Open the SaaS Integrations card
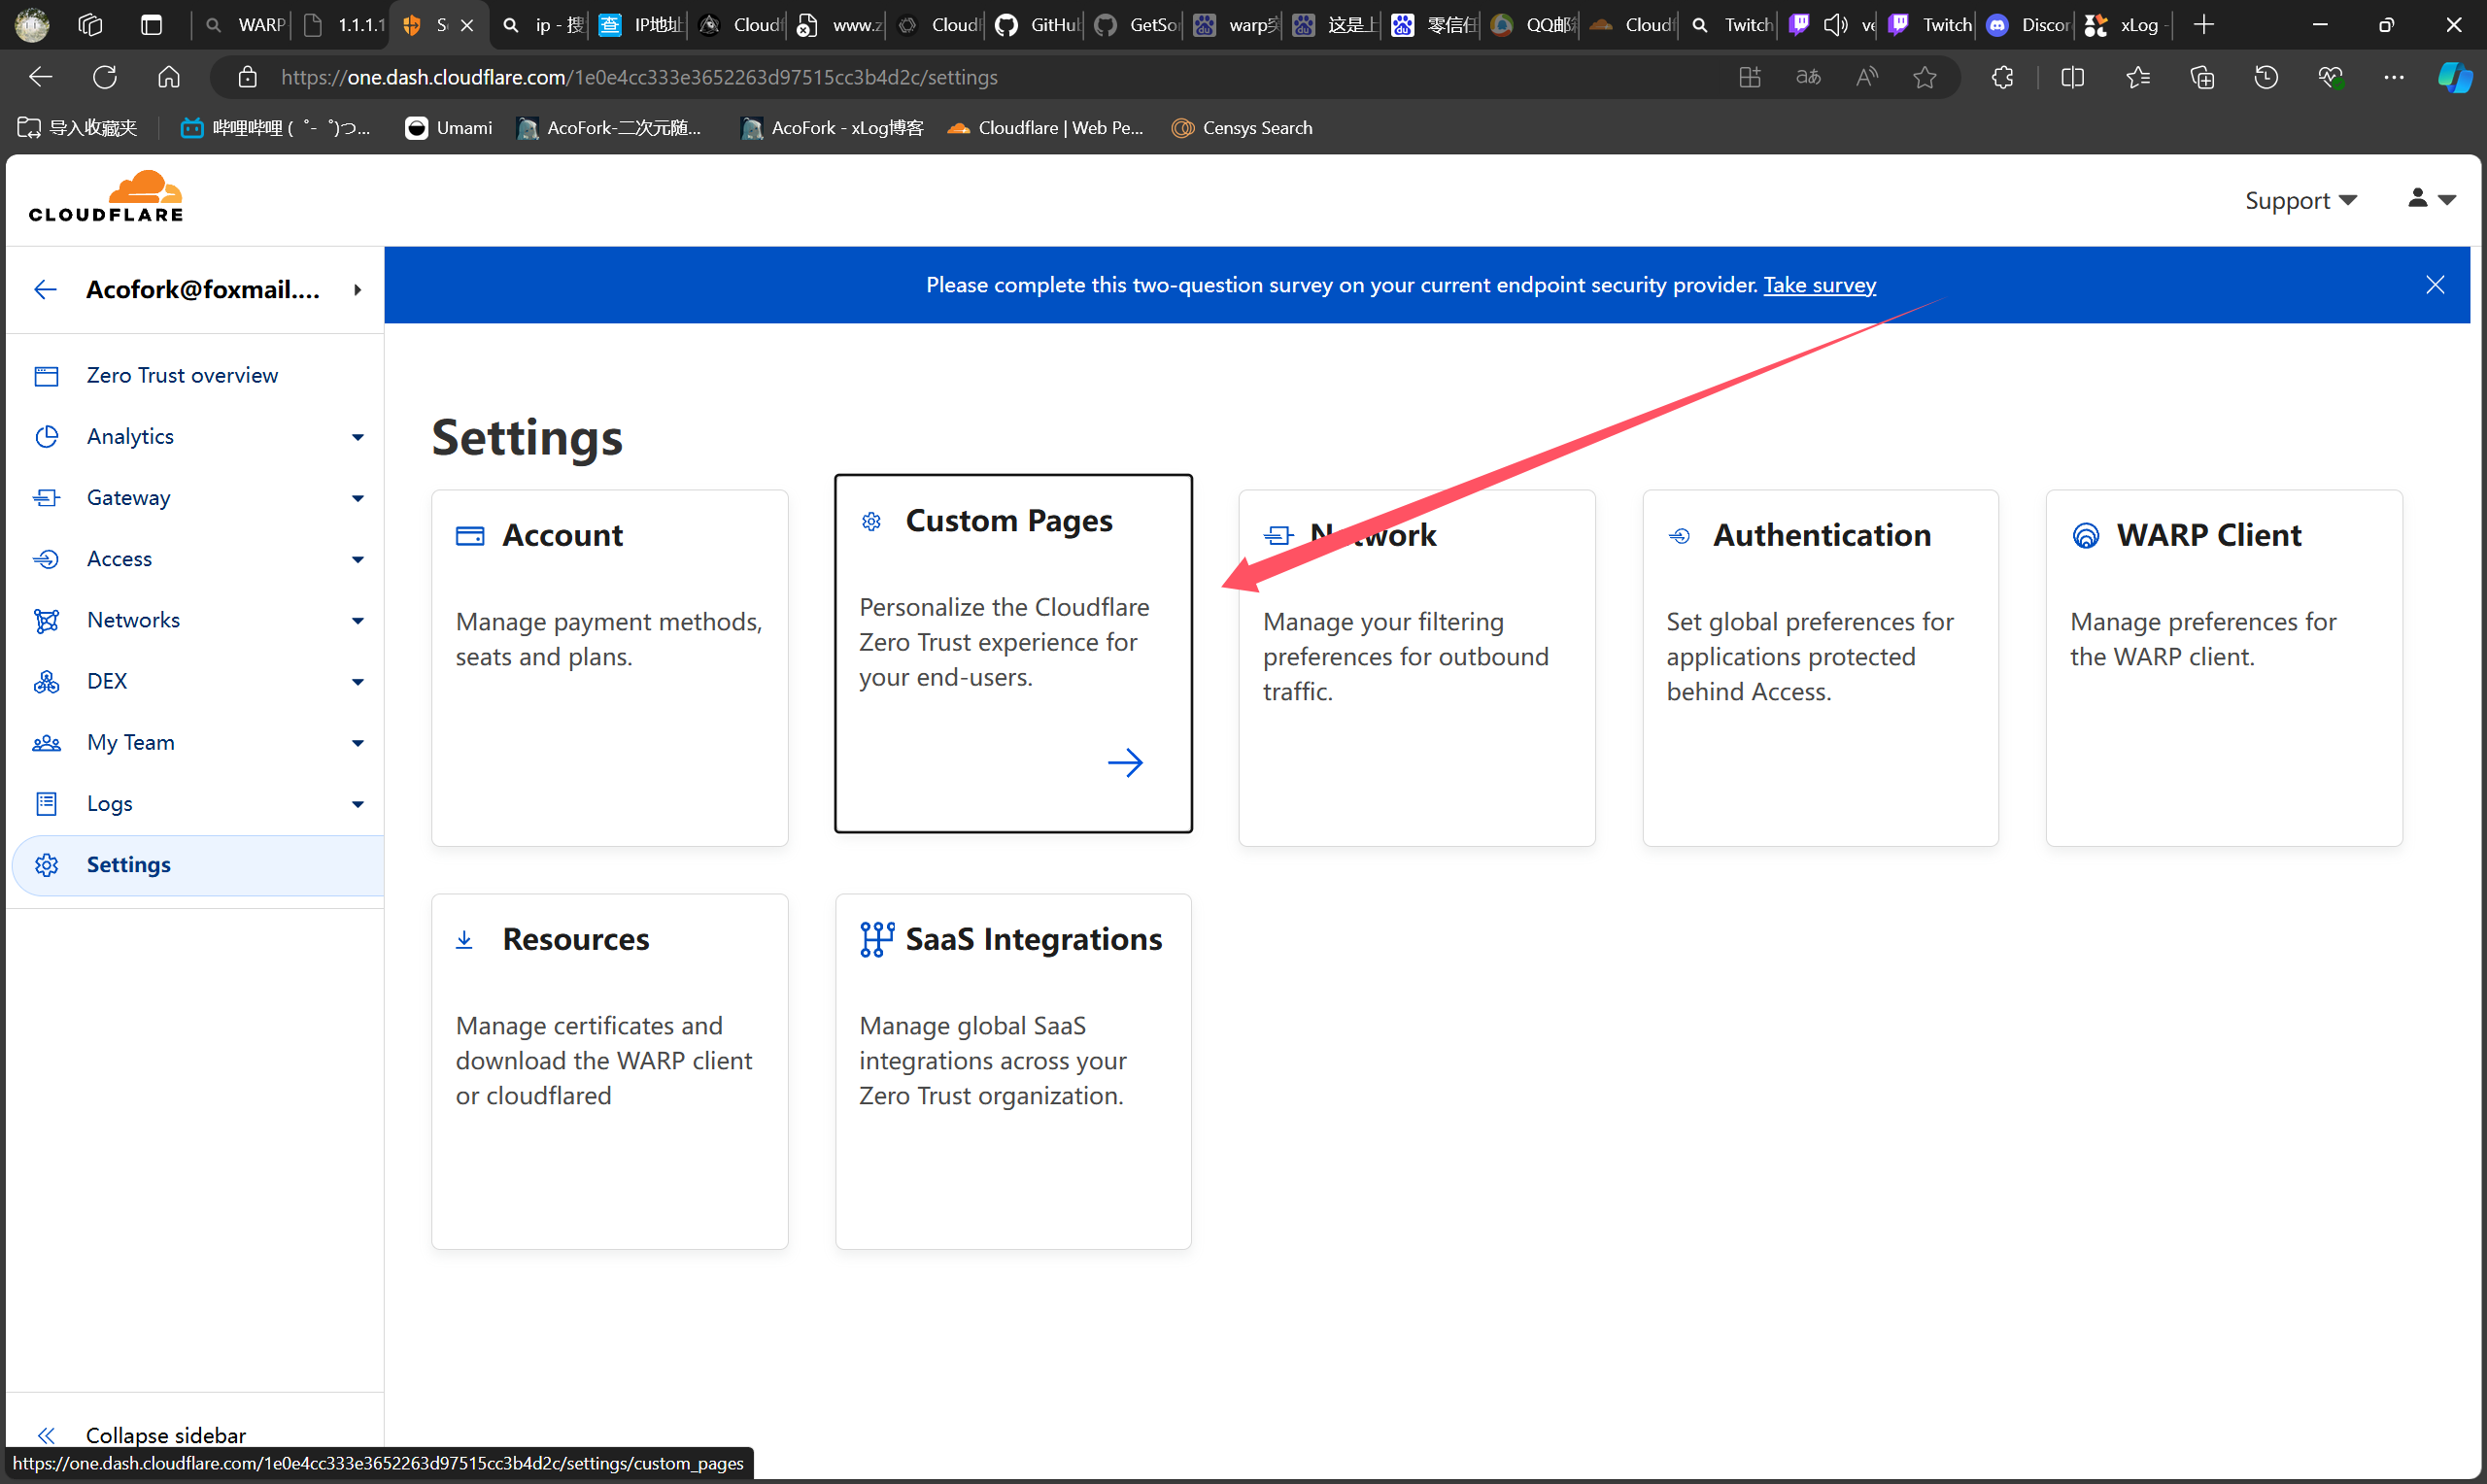This screenshot has width=2487, height=1484. 1013,1072
